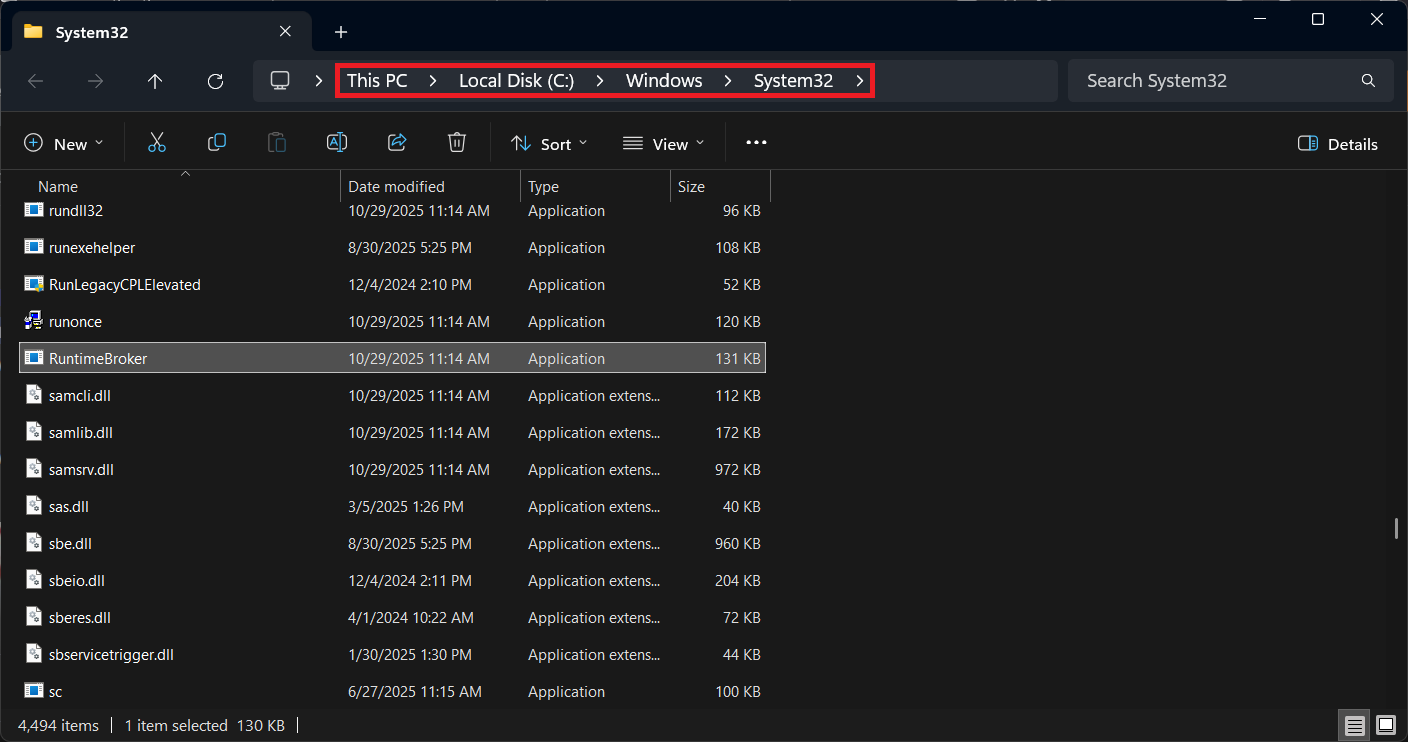1408x742 pixels.
Task: Open the New dropdown menu
Action: click(64, 144)
